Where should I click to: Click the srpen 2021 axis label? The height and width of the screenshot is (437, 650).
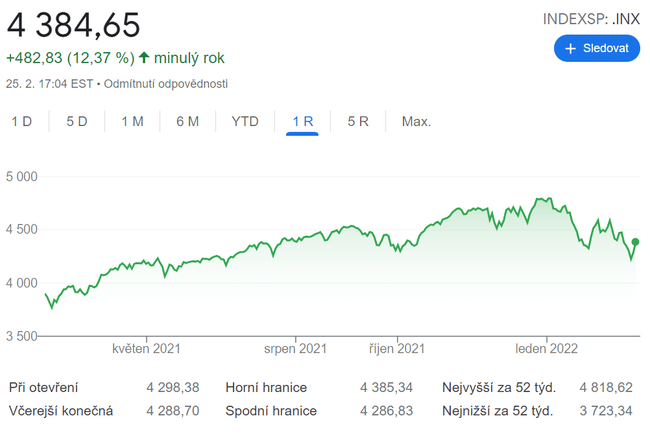(295, 349)
